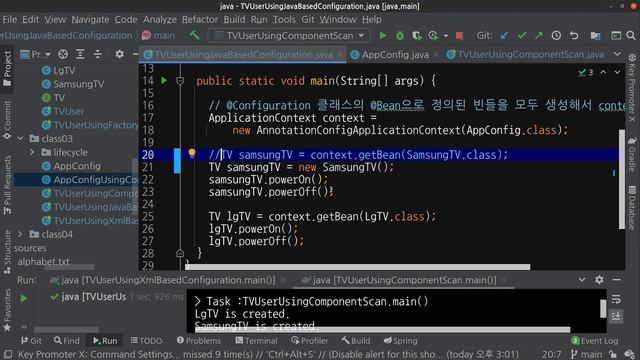The image size is (640, 360).
Task: Select TVUserUsingJavaBasedConfiguration.java editor tab
Action: pos(244,55)
